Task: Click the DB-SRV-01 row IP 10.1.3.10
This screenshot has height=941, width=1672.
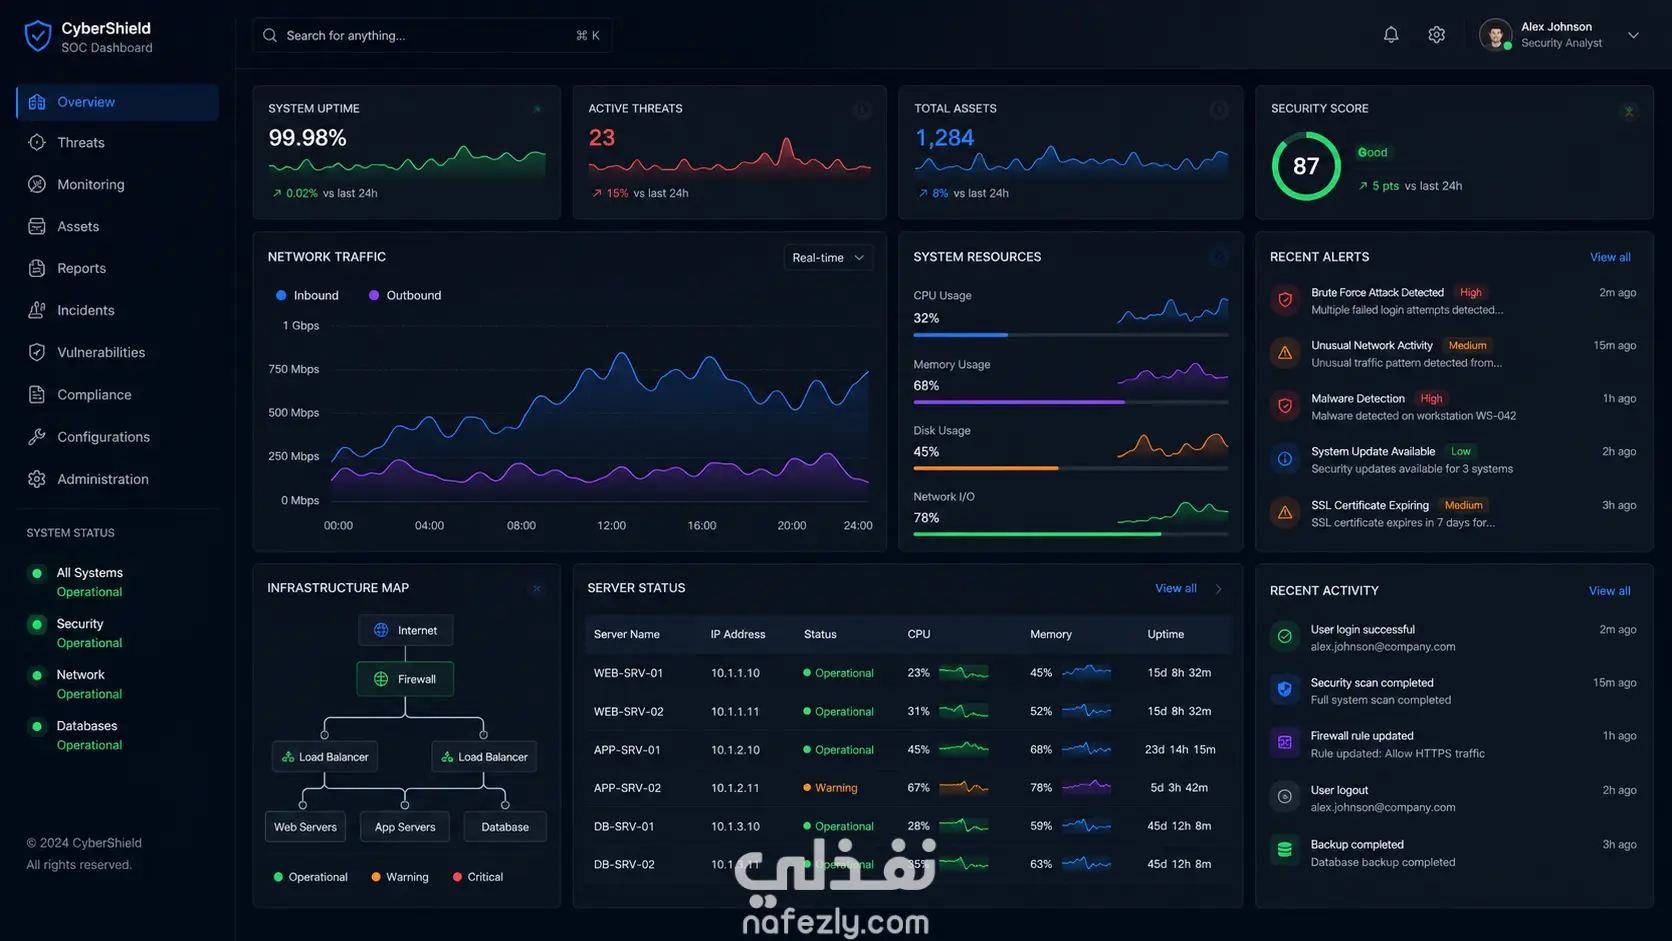Action: 735,827
